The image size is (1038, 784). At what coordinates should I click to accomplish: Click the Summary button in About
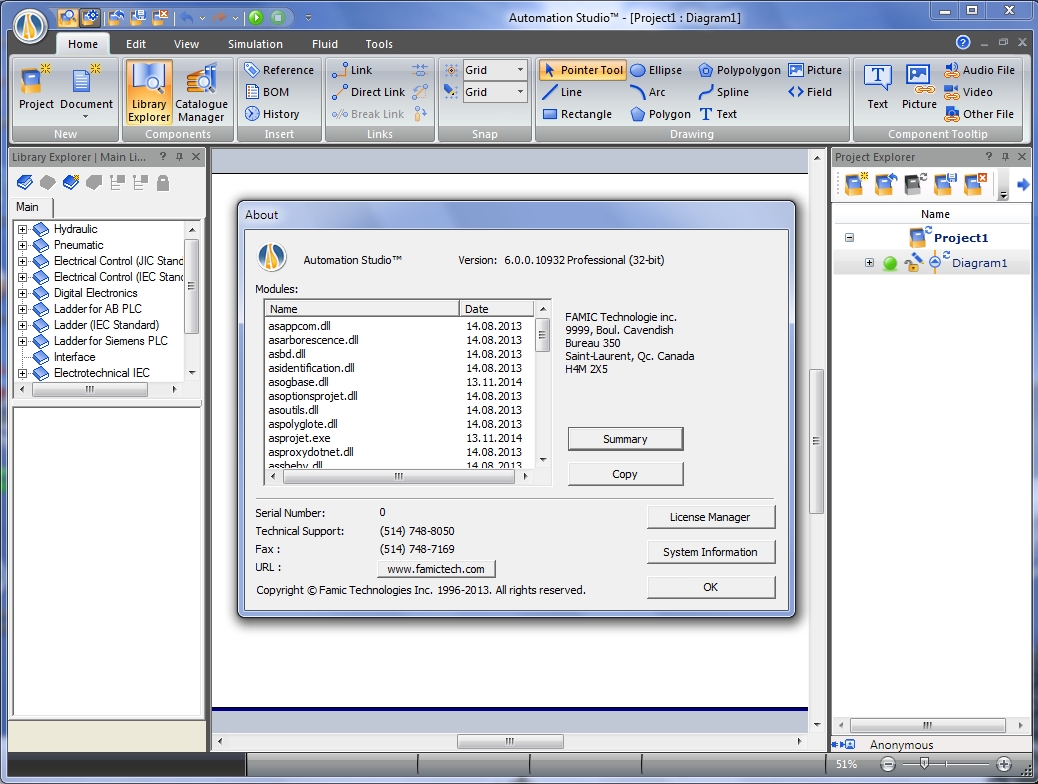(x=625, y=439)
